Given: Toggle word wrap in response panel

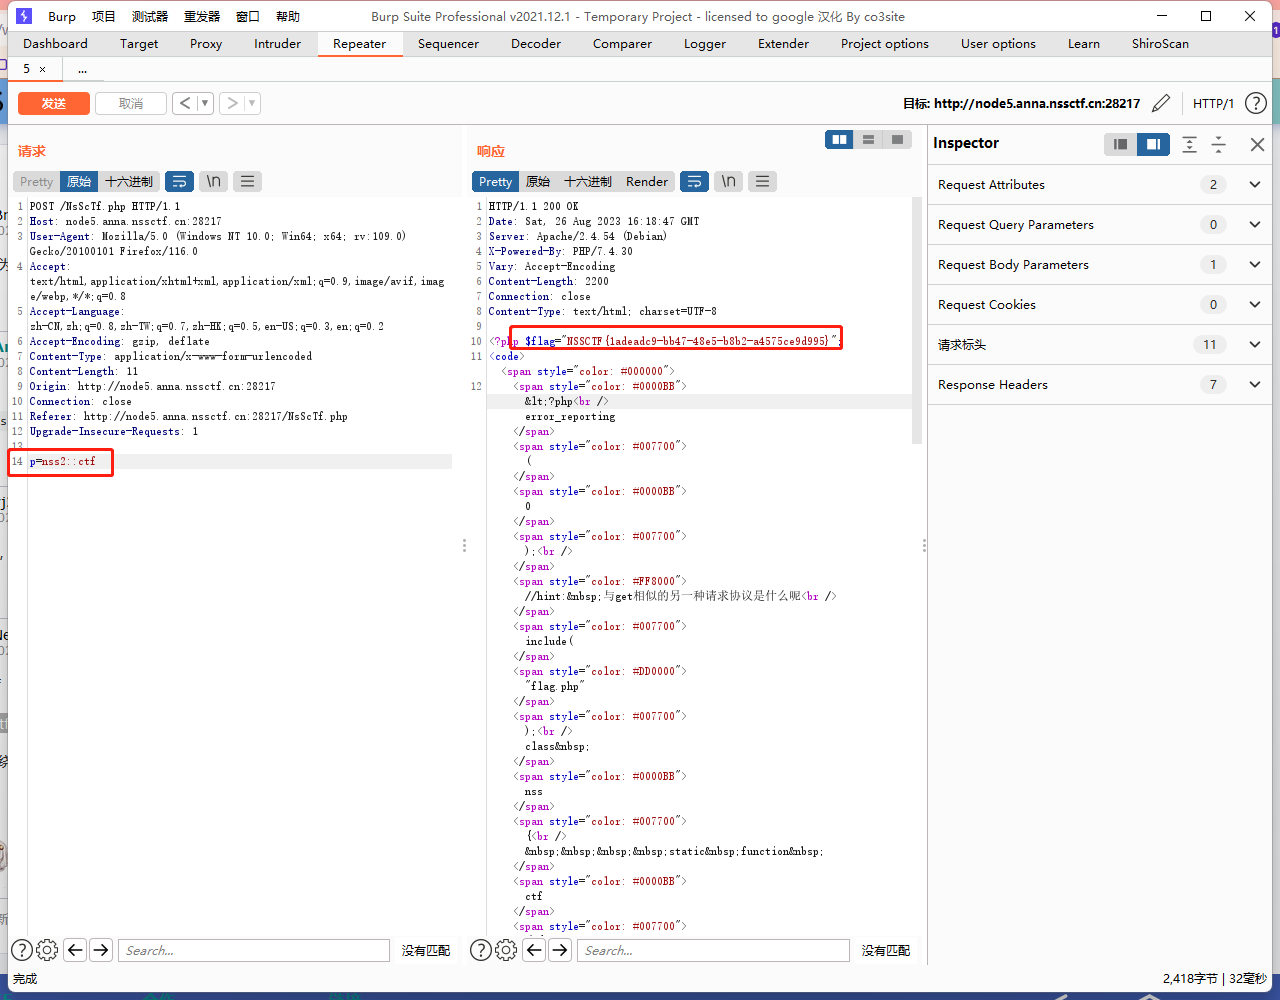Looking at the screenshot, I should pyautogui.click(x=694, y=181).
